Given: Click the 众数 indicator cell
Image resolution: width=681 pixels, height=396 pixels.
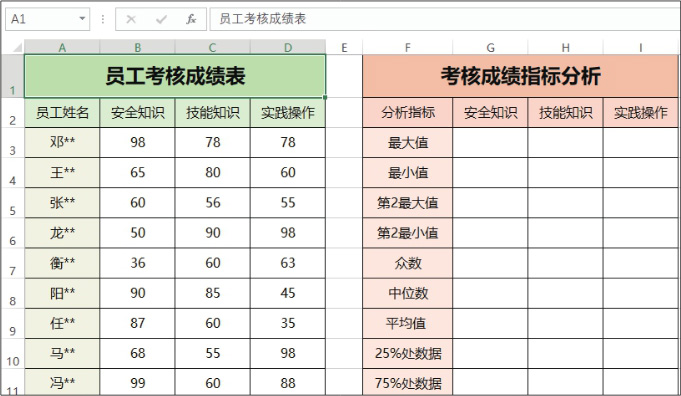Looking at the screenshot, I should (x=407, y=263).
